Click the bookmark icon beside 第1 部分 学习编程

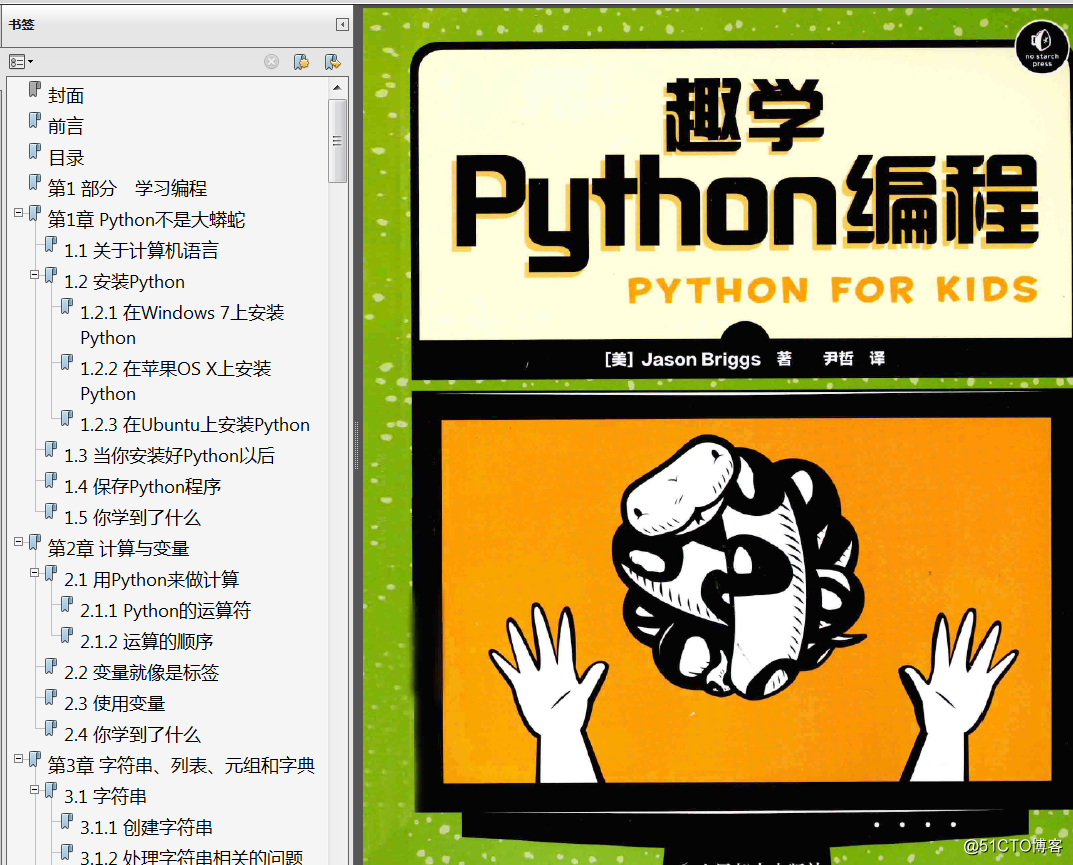coord(35,182)
